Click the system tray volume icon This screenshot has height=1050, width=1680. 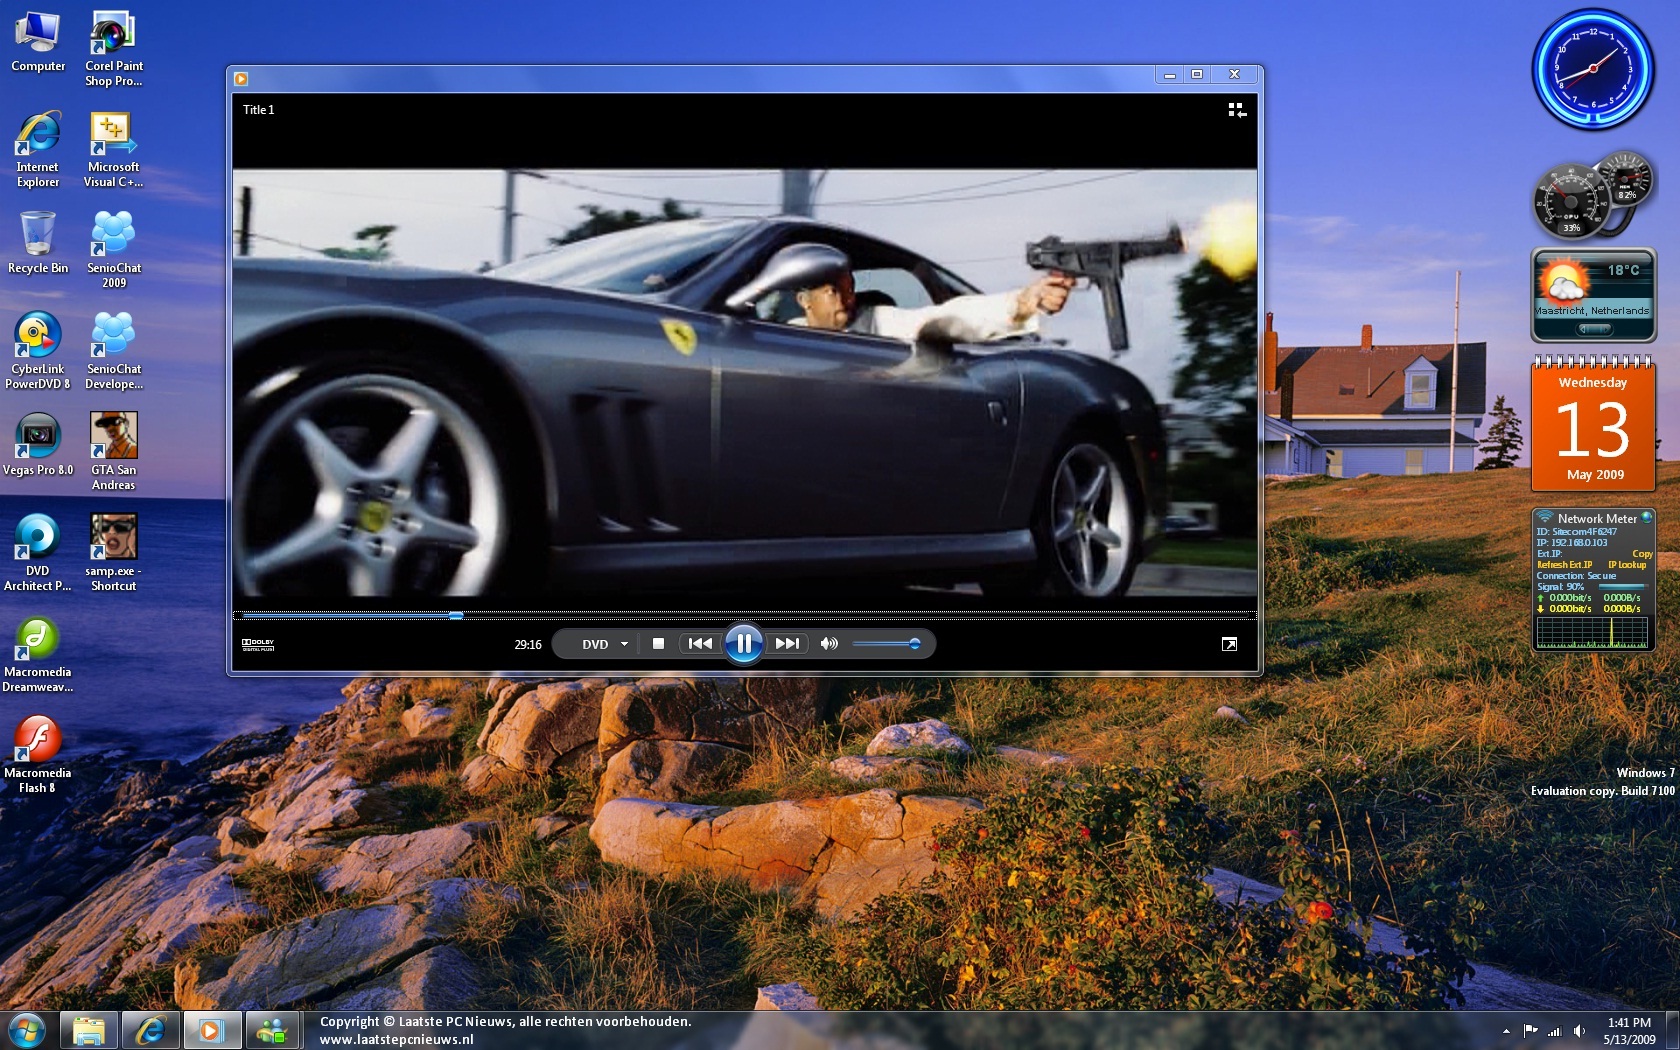pyautogui.click(x=1580, y=1031)
